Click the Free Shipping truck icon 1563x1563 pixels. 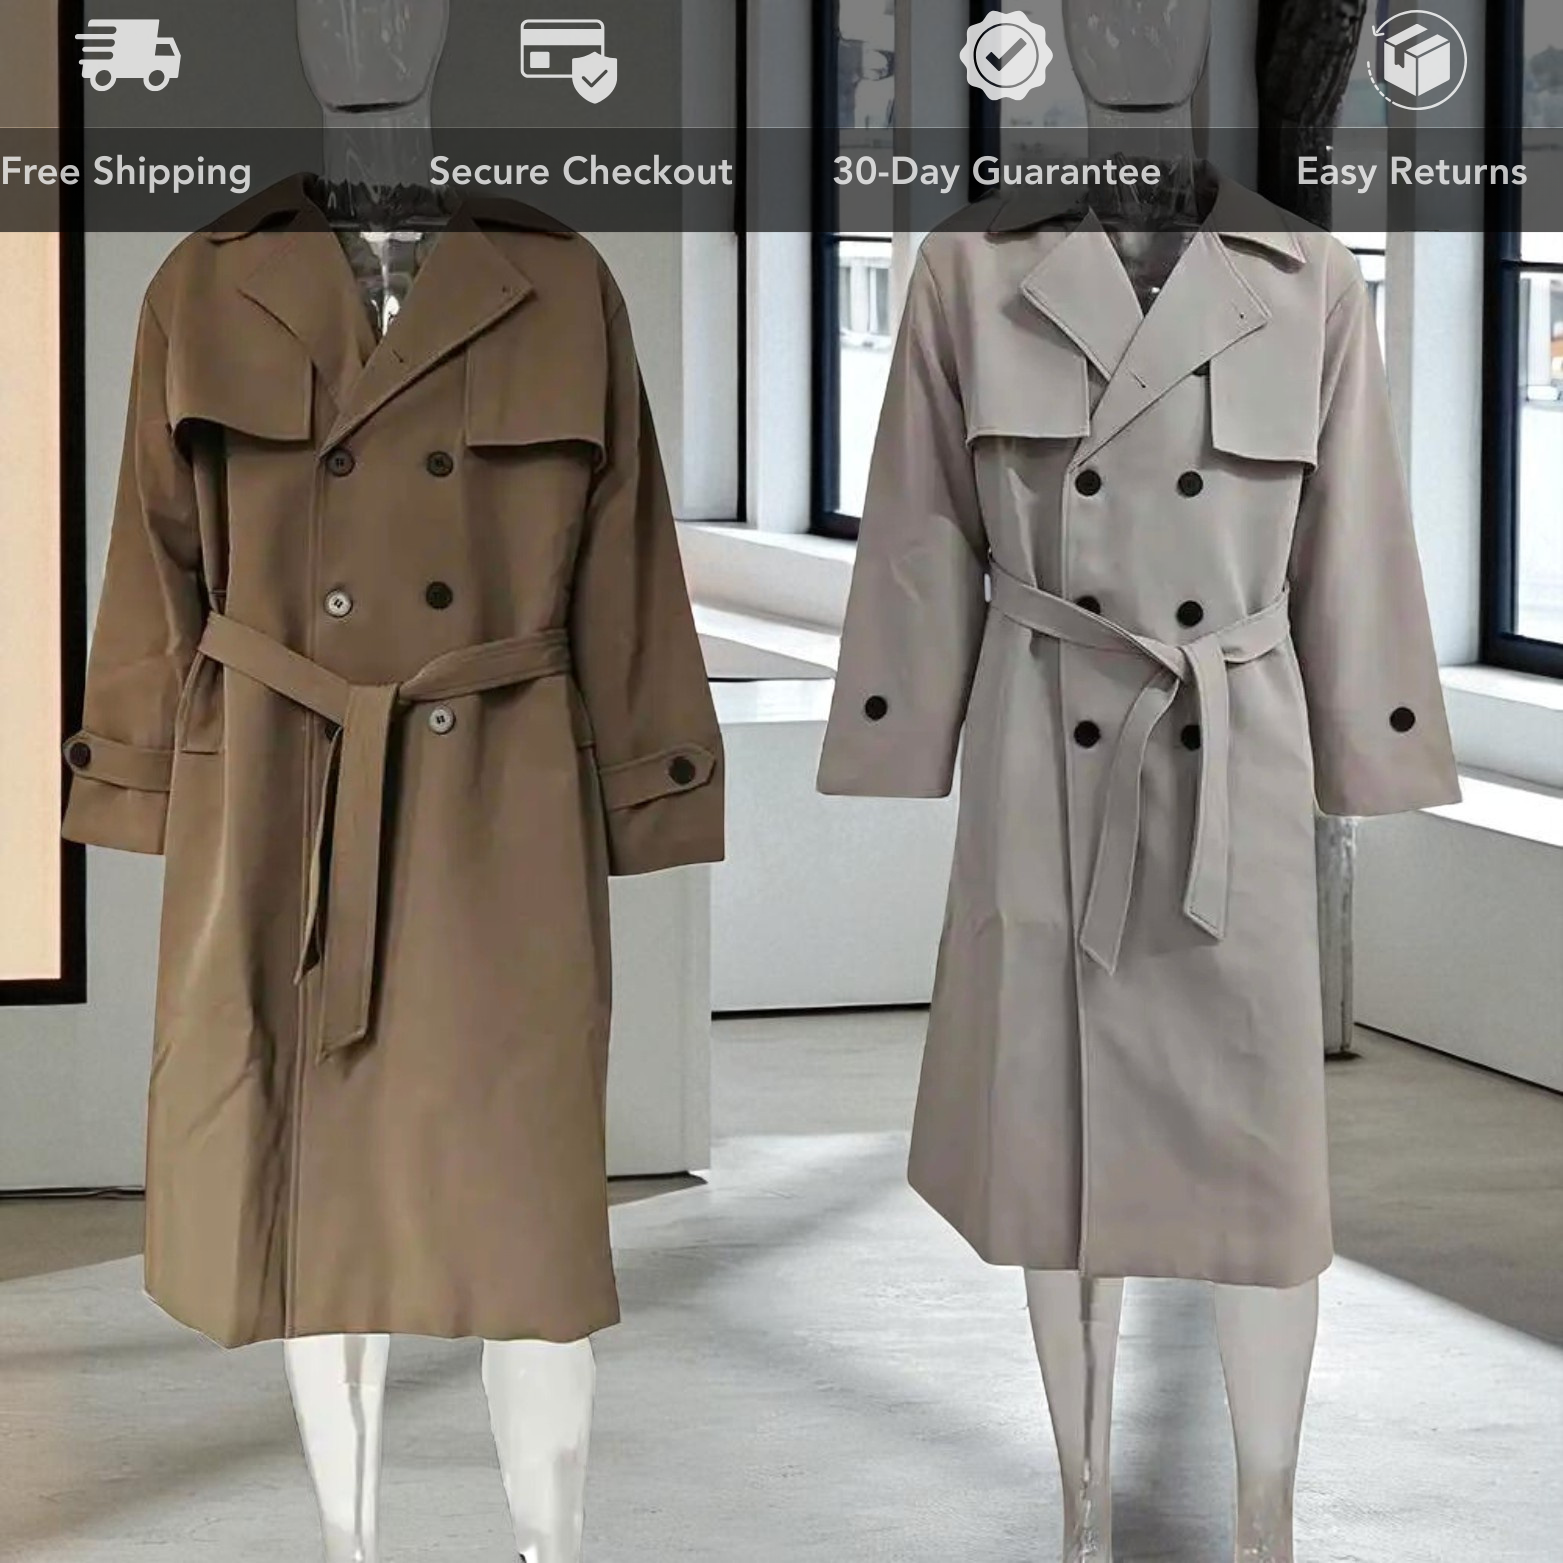click(x=130, y=55)
